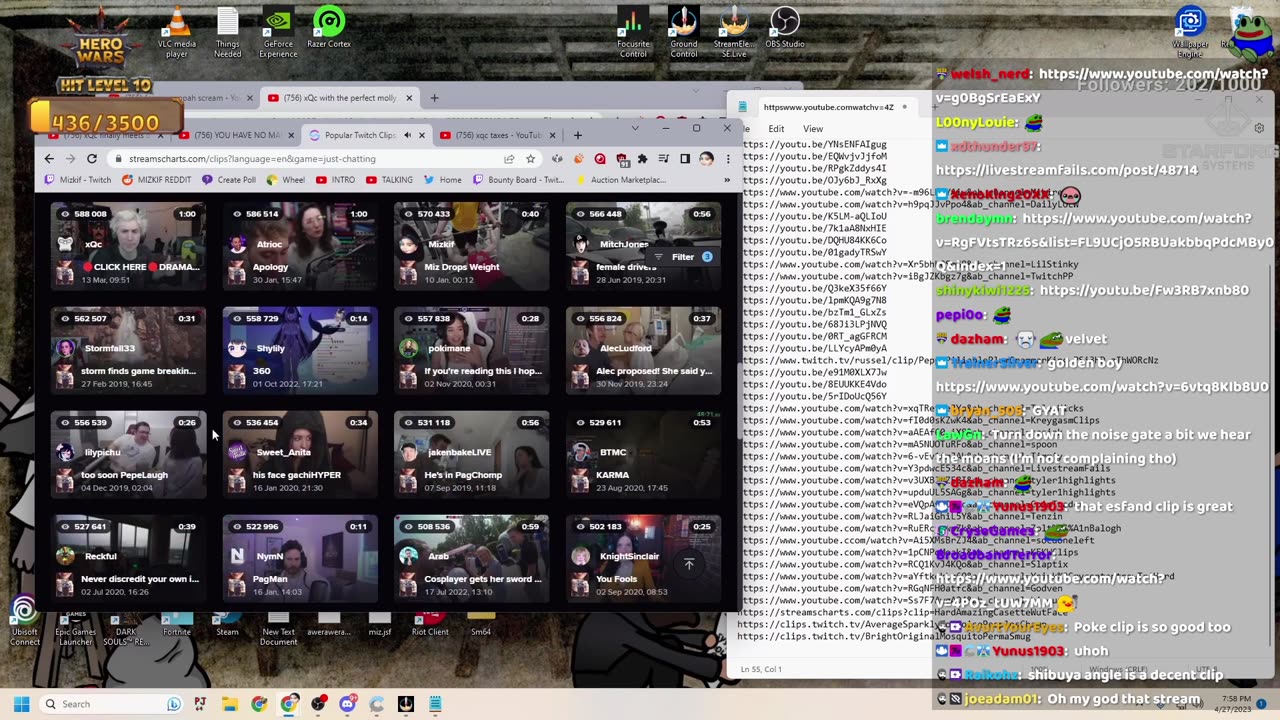Open Shylily's '360' clip
The width and height of the screenshot is (1280, 720).
300,350
